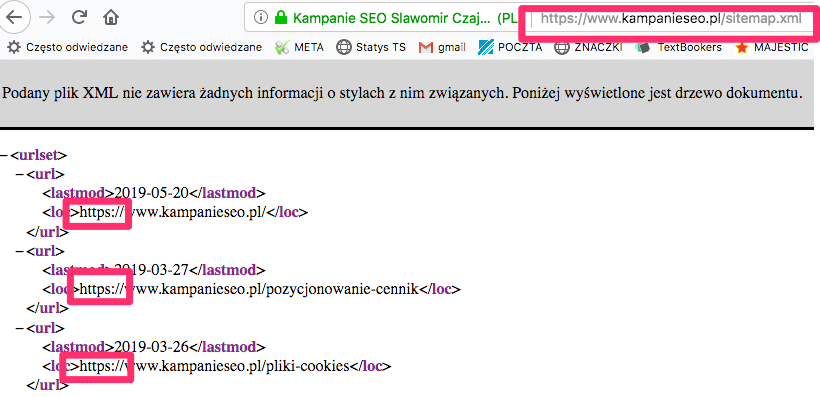
Task: Click loc URL ending pliki-cookies
Action: [214, 366]
